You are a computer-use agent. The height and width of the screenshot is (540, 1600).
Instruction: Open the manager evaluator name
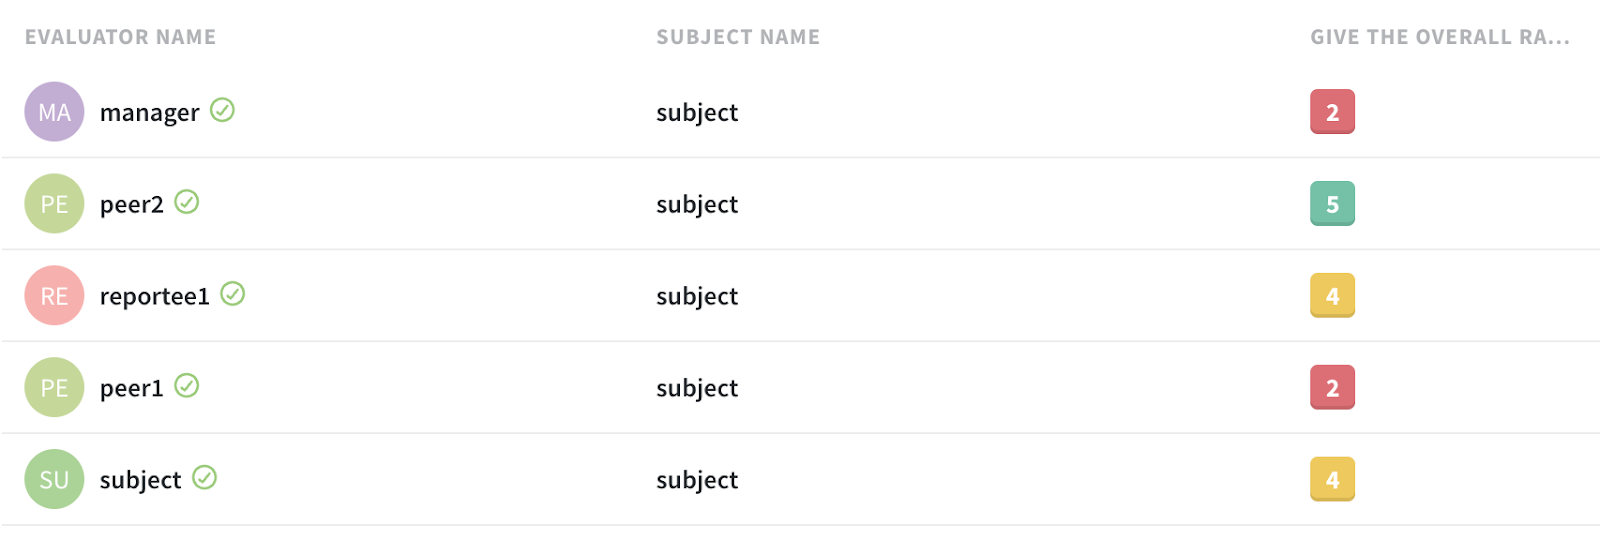click(x=149, y=113)
